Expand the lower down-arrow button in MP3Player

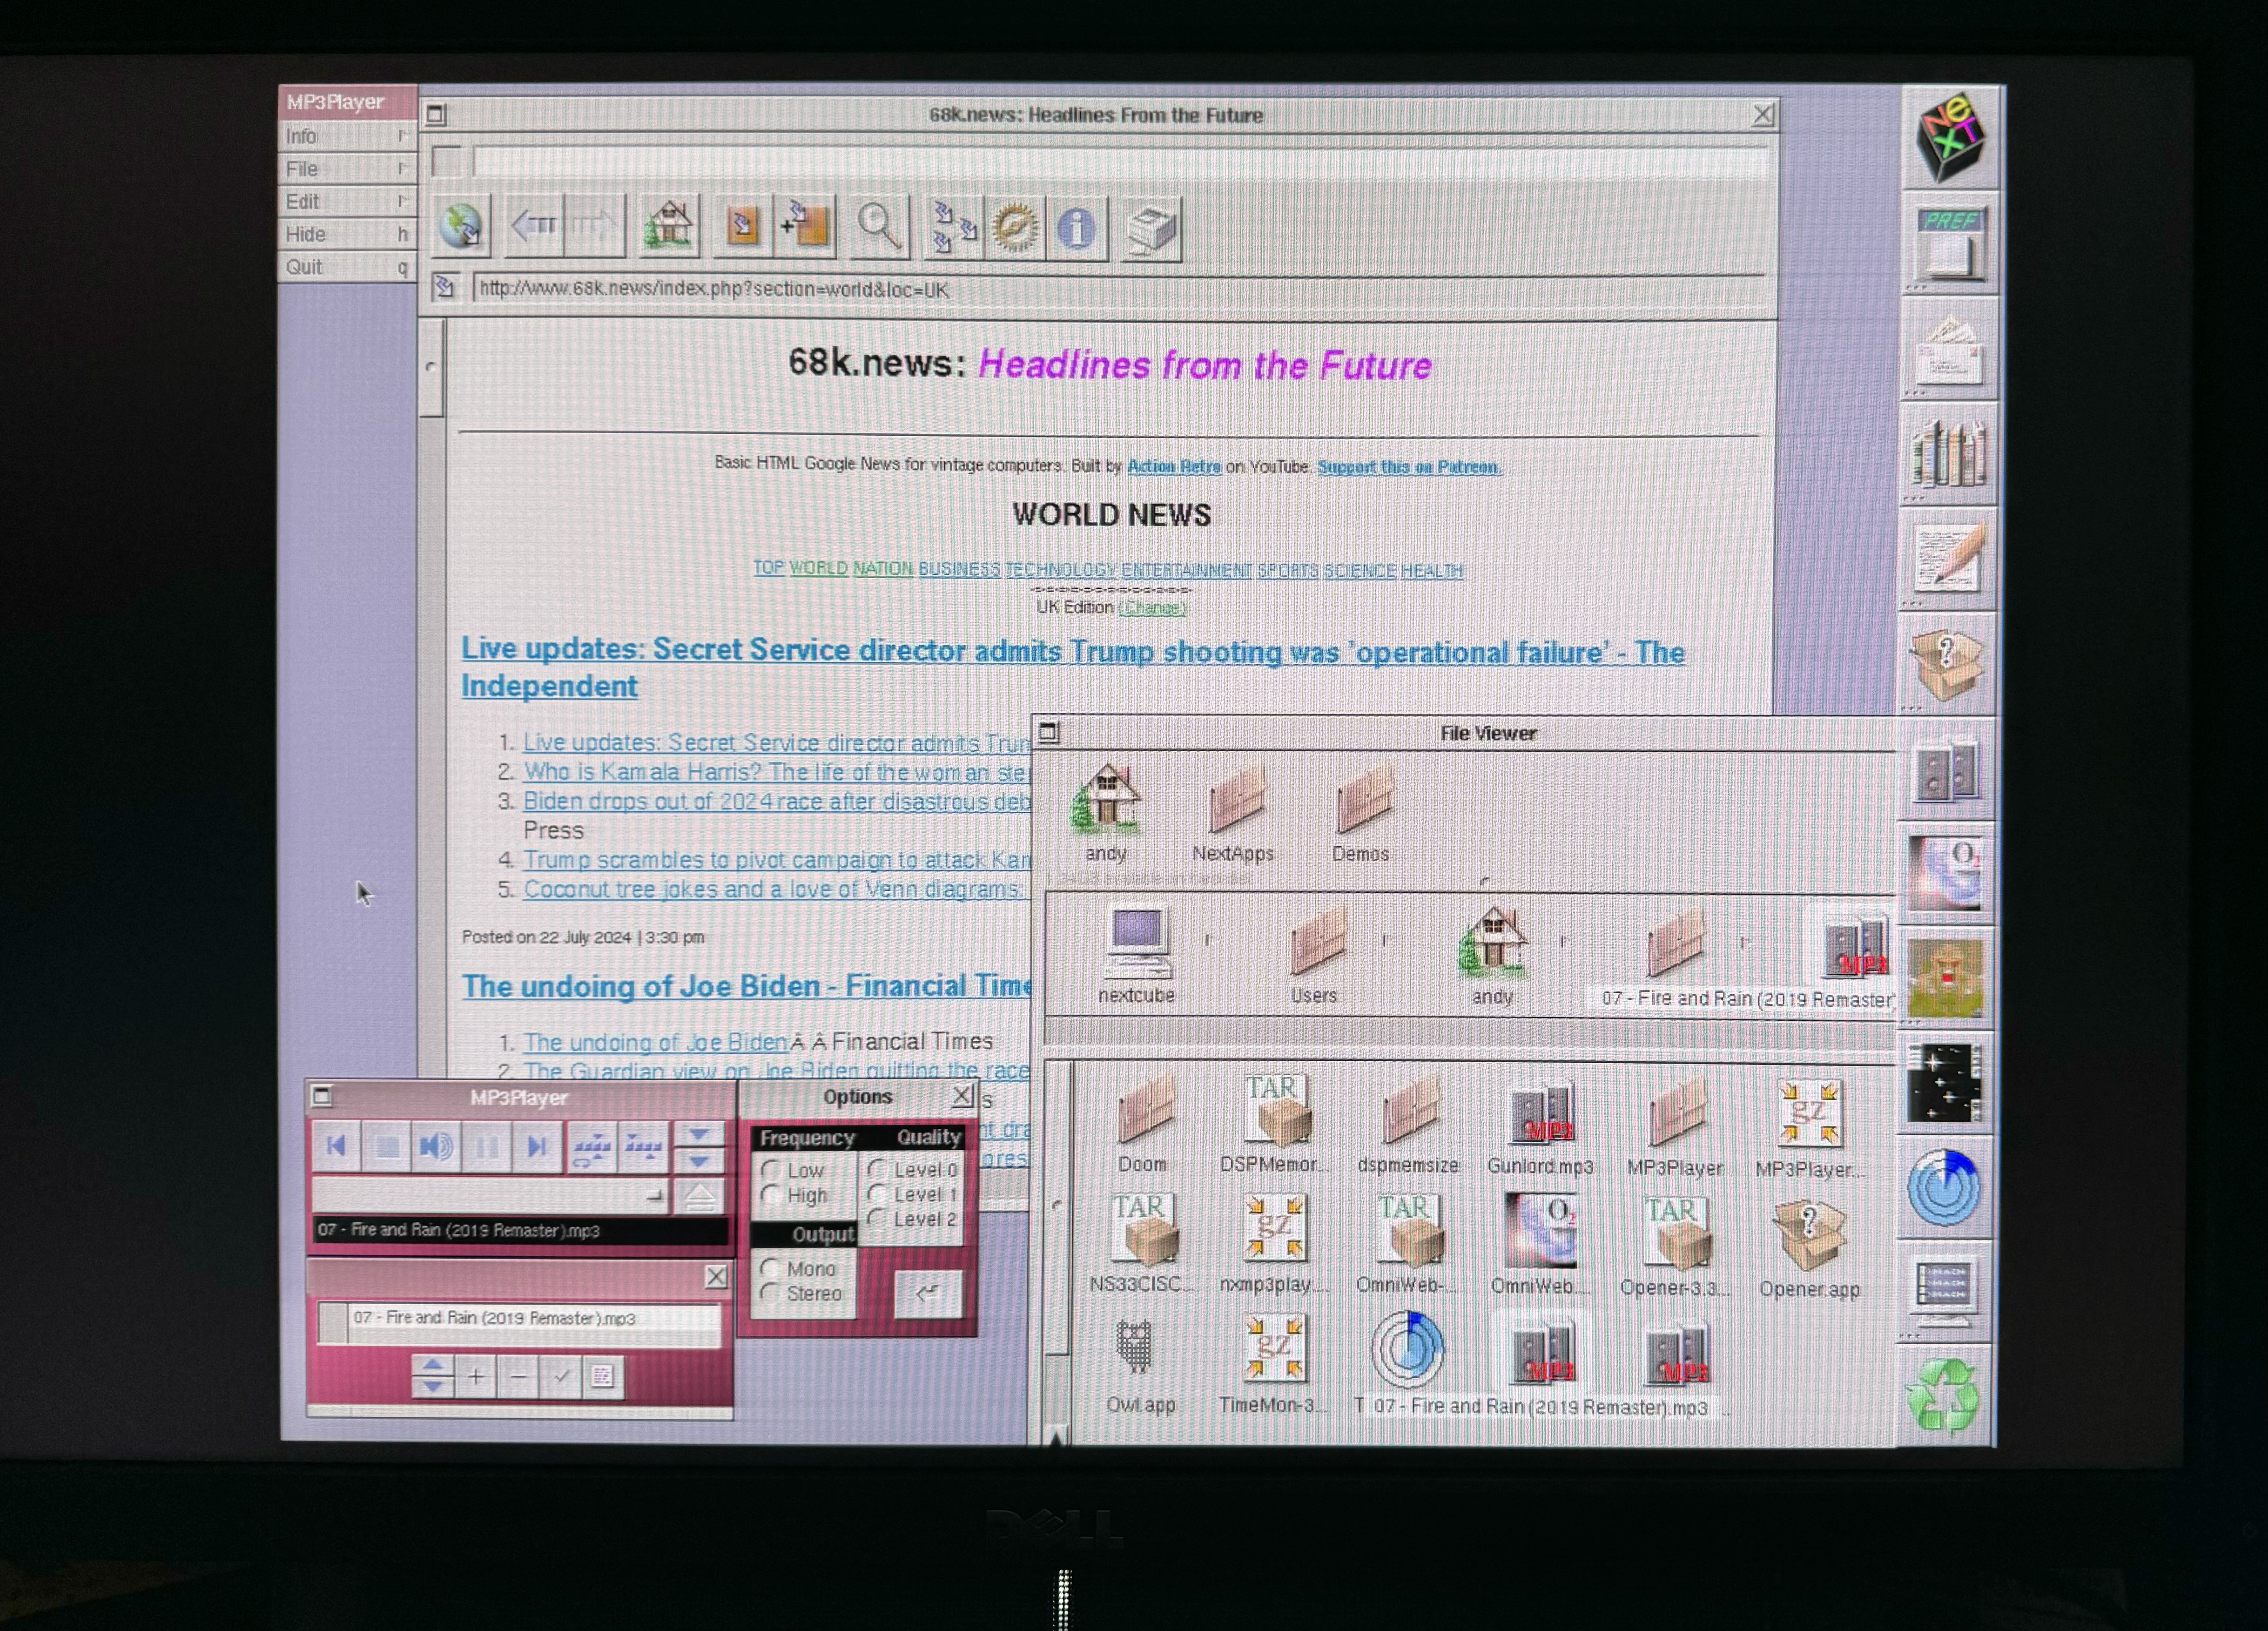click(699, 1161)
